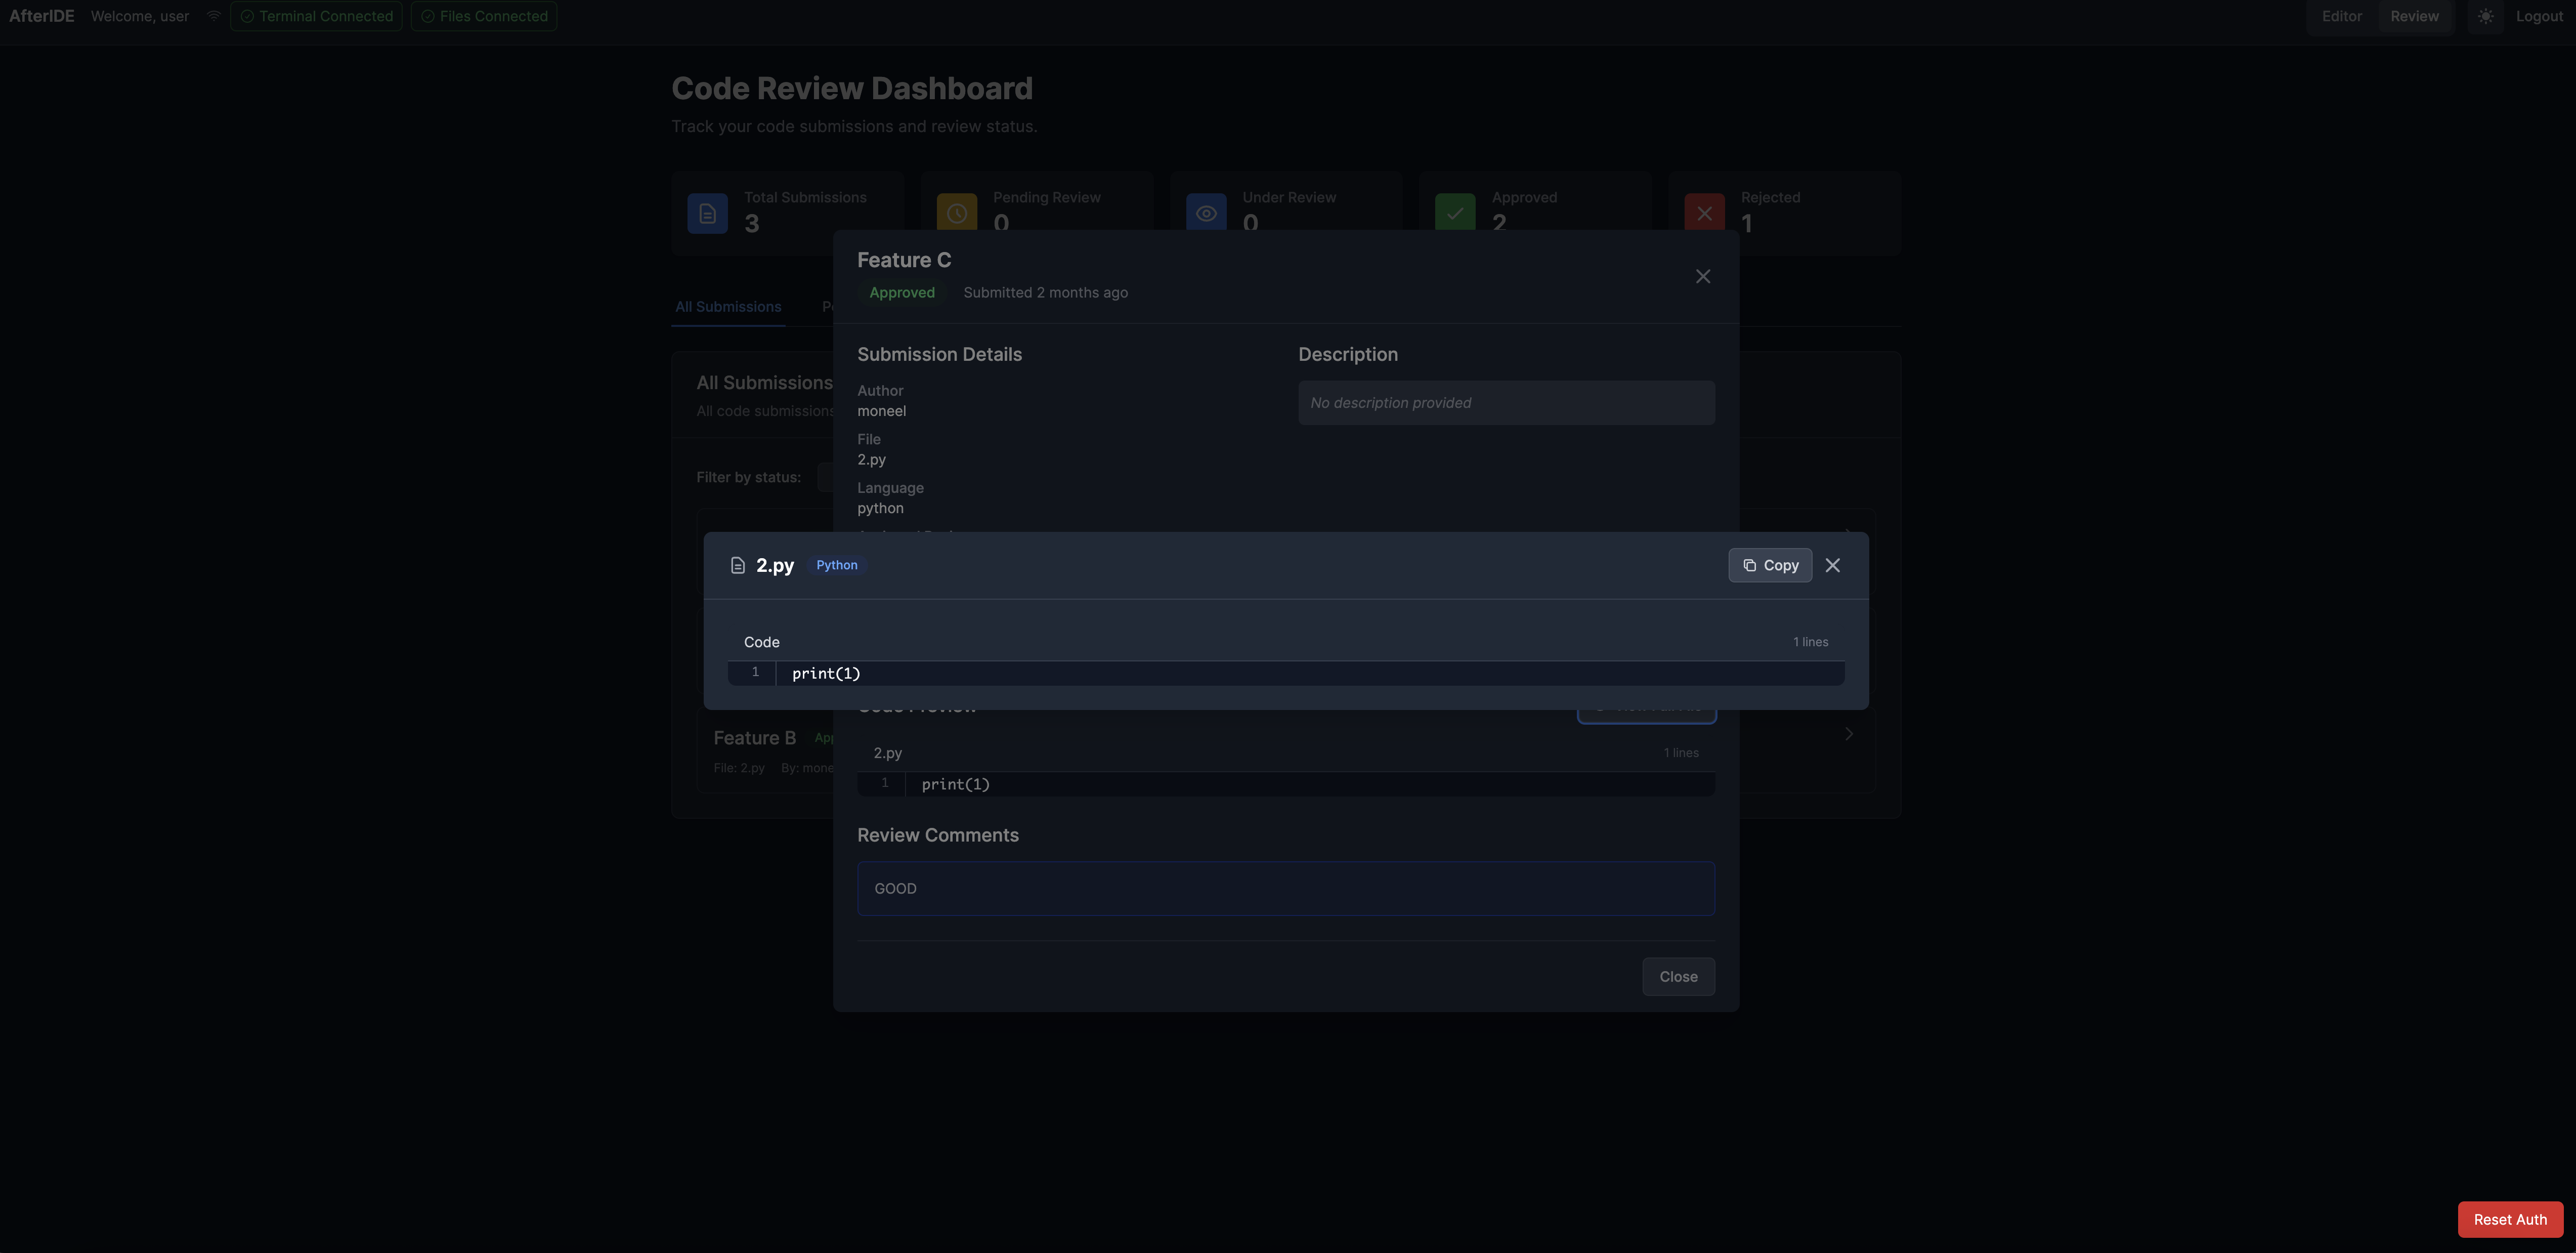Switch to the Editor tab
The width and height of the screenshot is (2576, 1253).
tap(2341, 16)
